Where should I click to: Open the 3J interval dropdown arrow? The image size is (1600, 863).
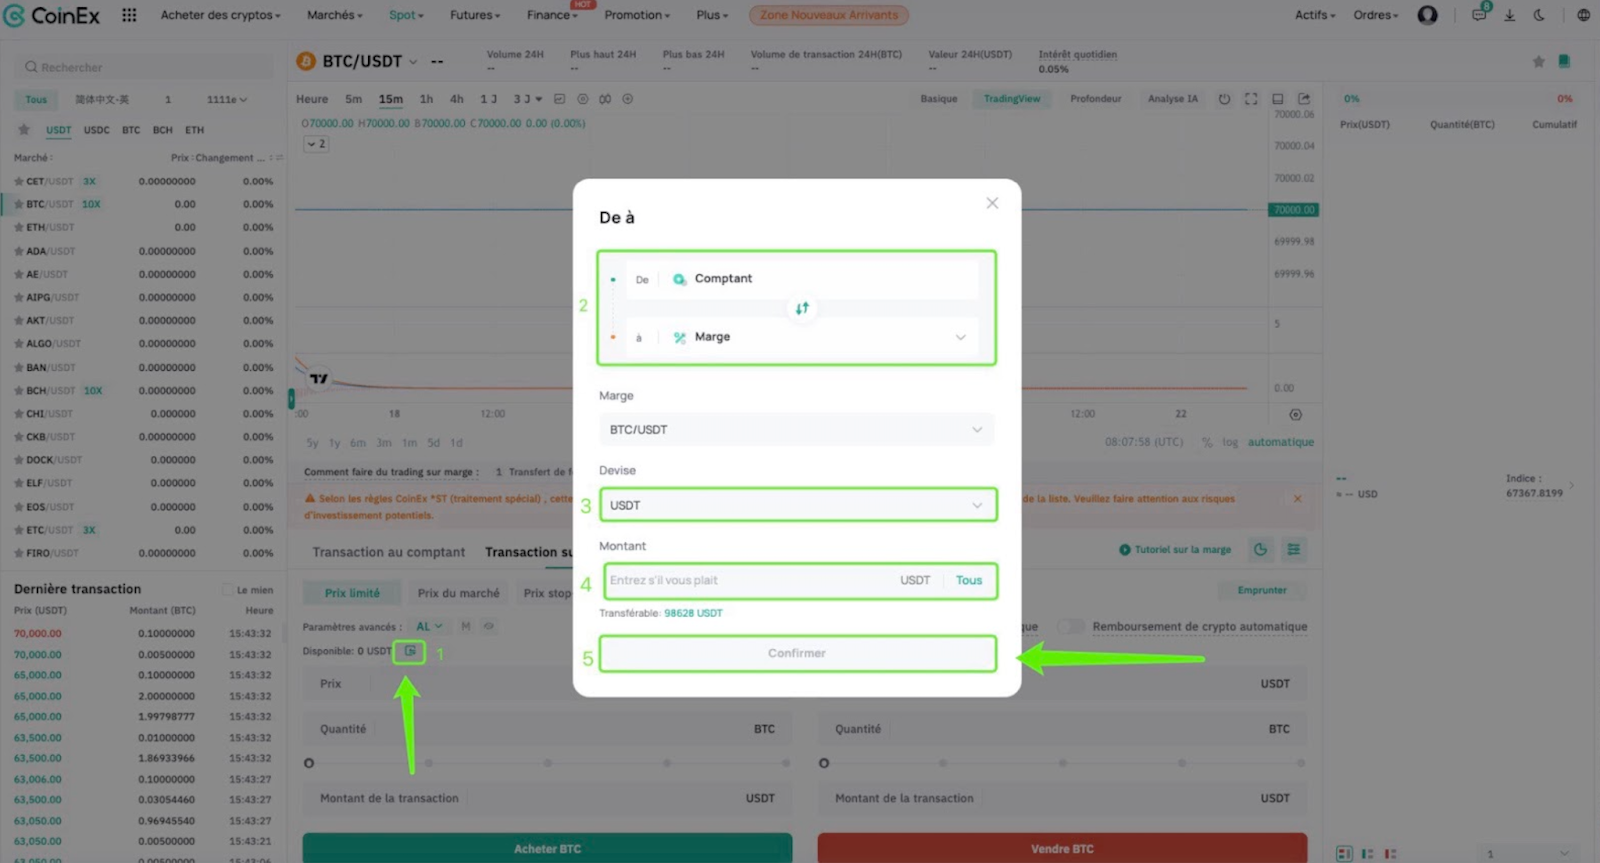pyautogui.click(x=539, y=99)
